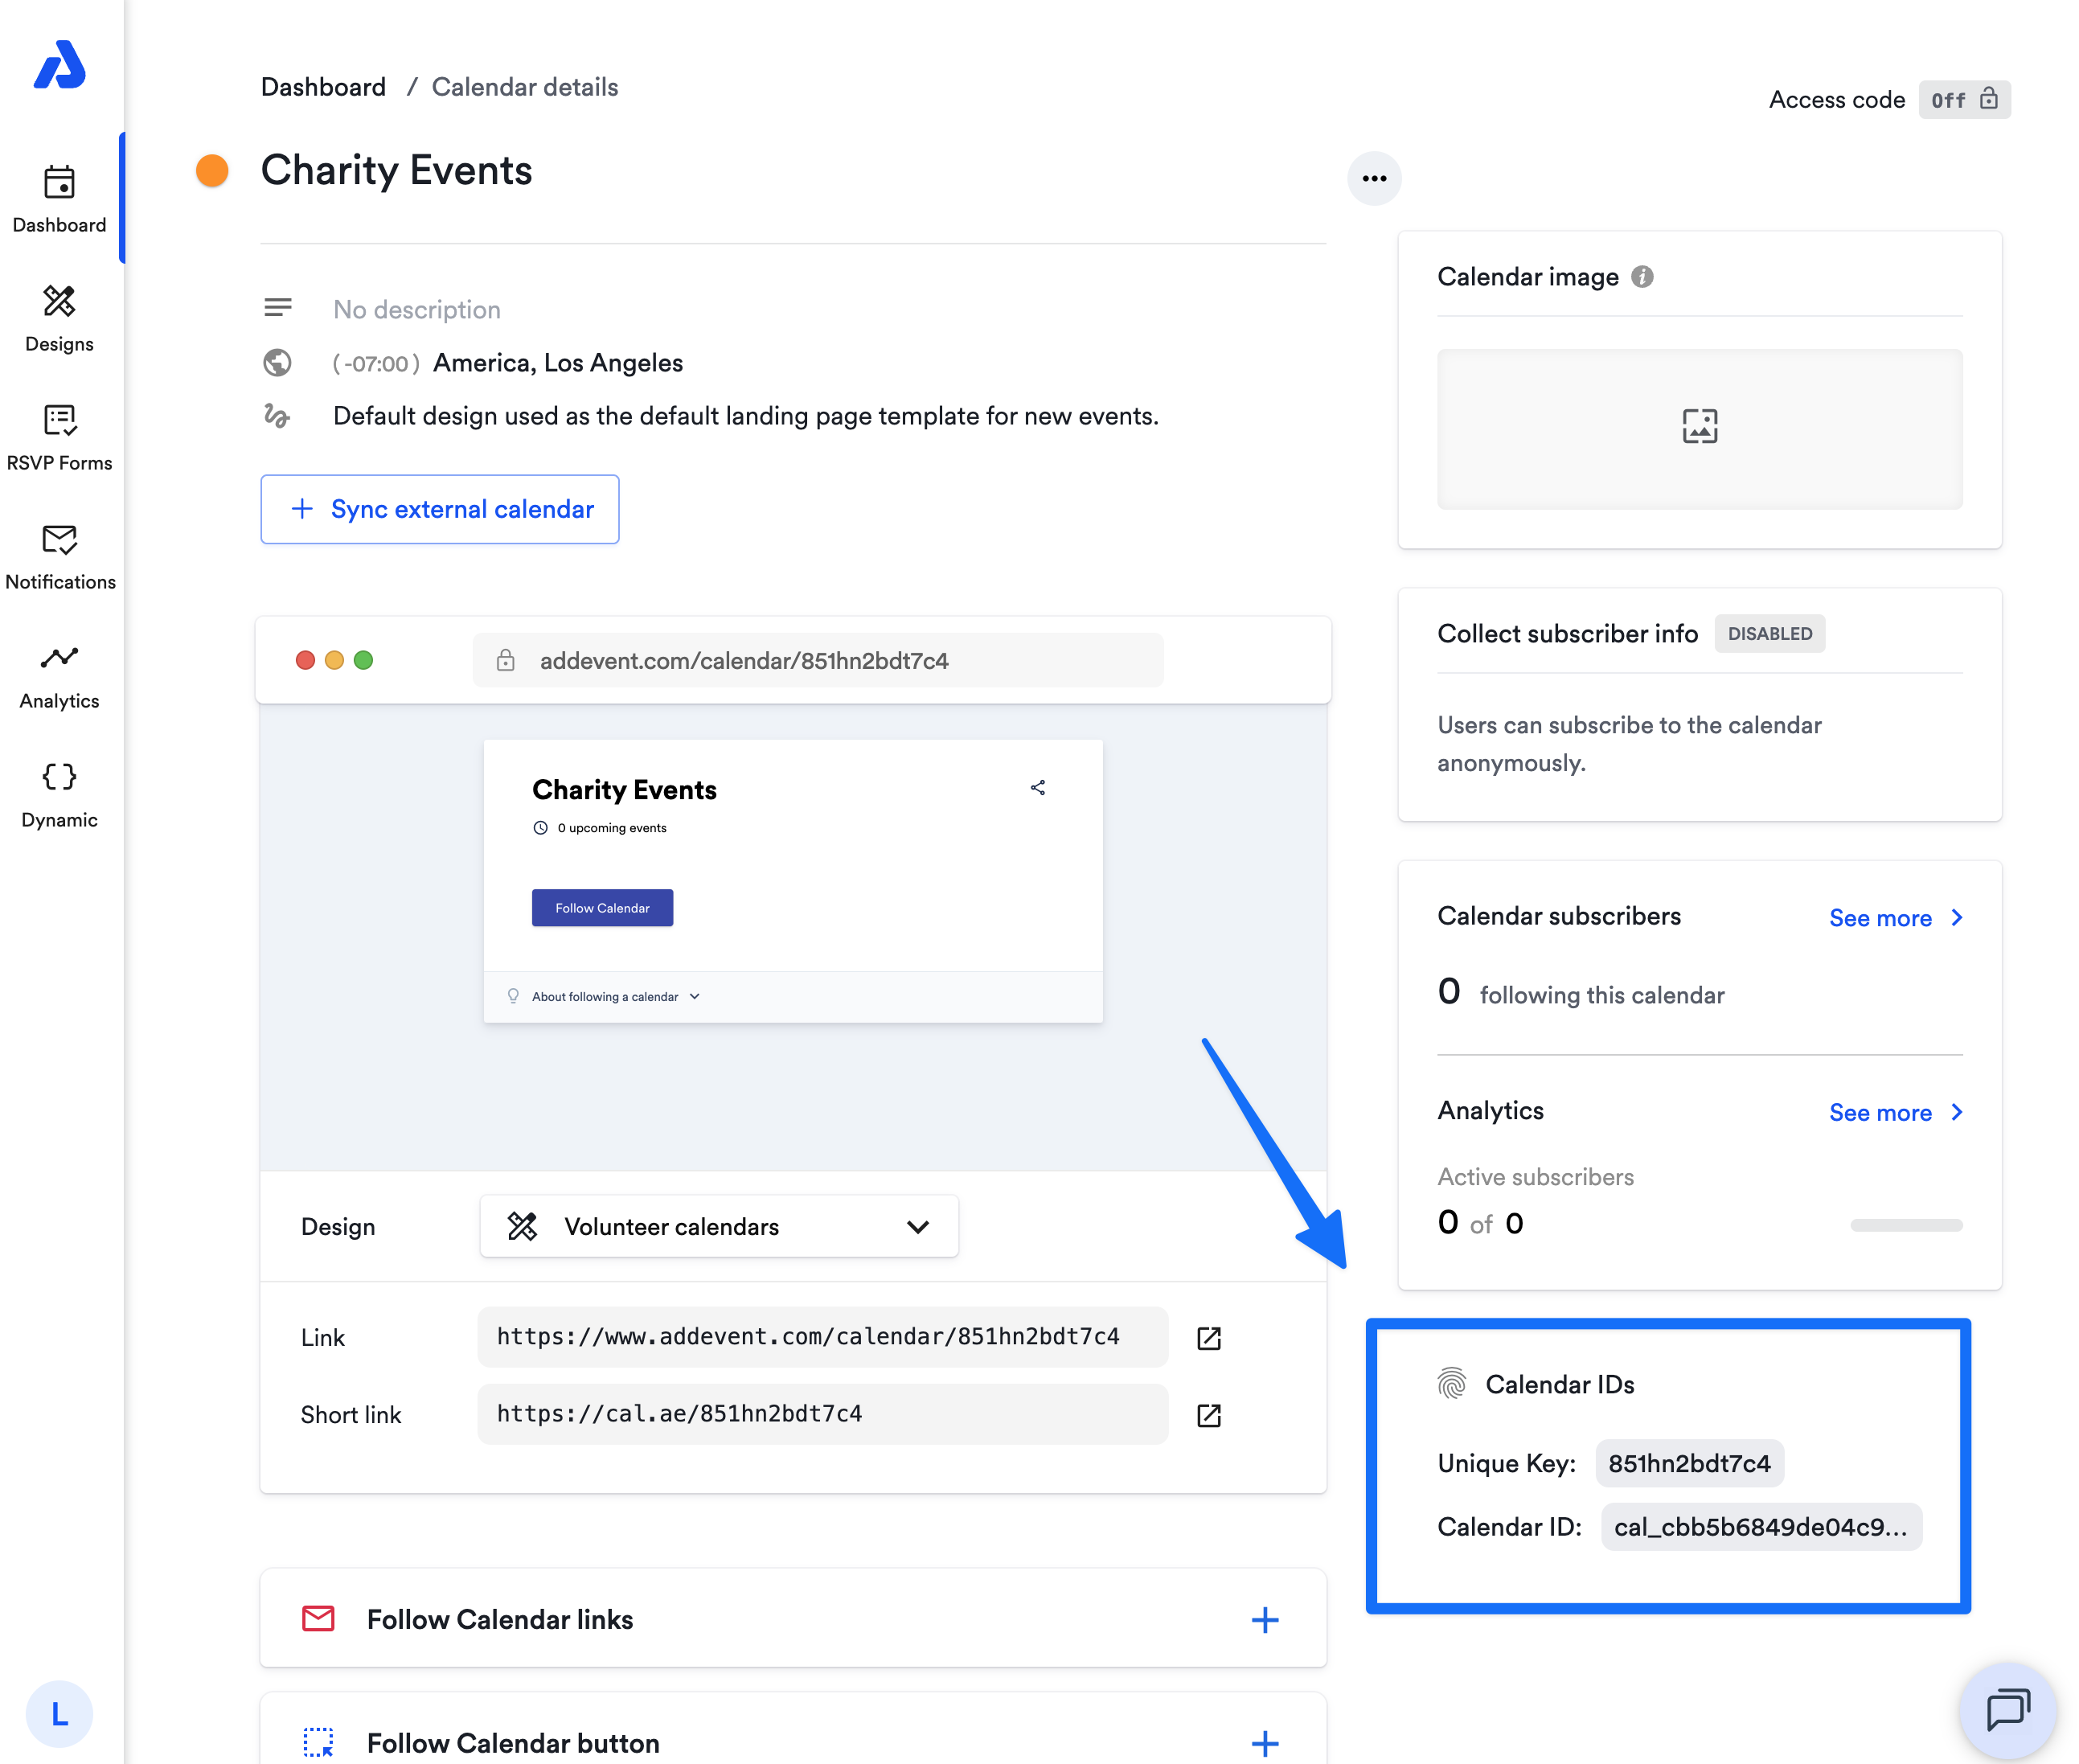Open the Short link in new tab icon
2079x1764 pixels.
pyautogui.click(x=1209, y=1415)
